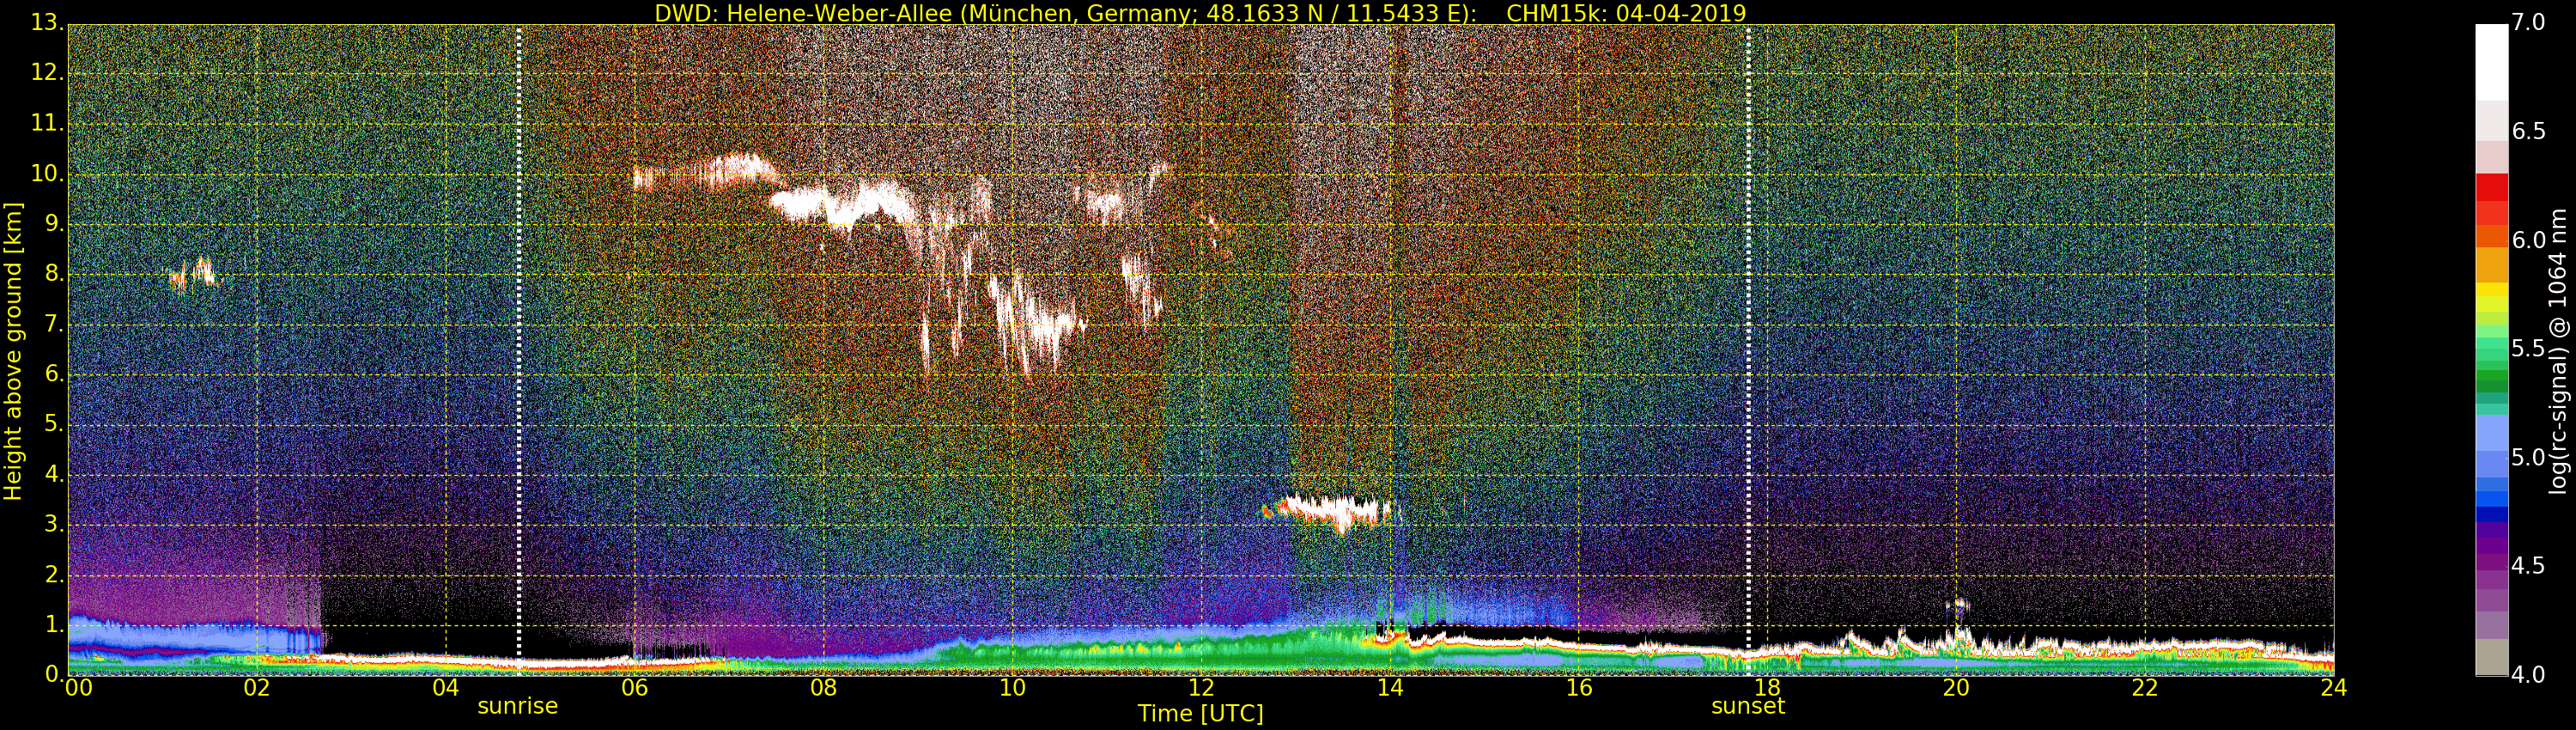The width and height of the screenshot is (2576, 730).
Task: Click the Time [UTC] axis title
Action: point(1200,714)
